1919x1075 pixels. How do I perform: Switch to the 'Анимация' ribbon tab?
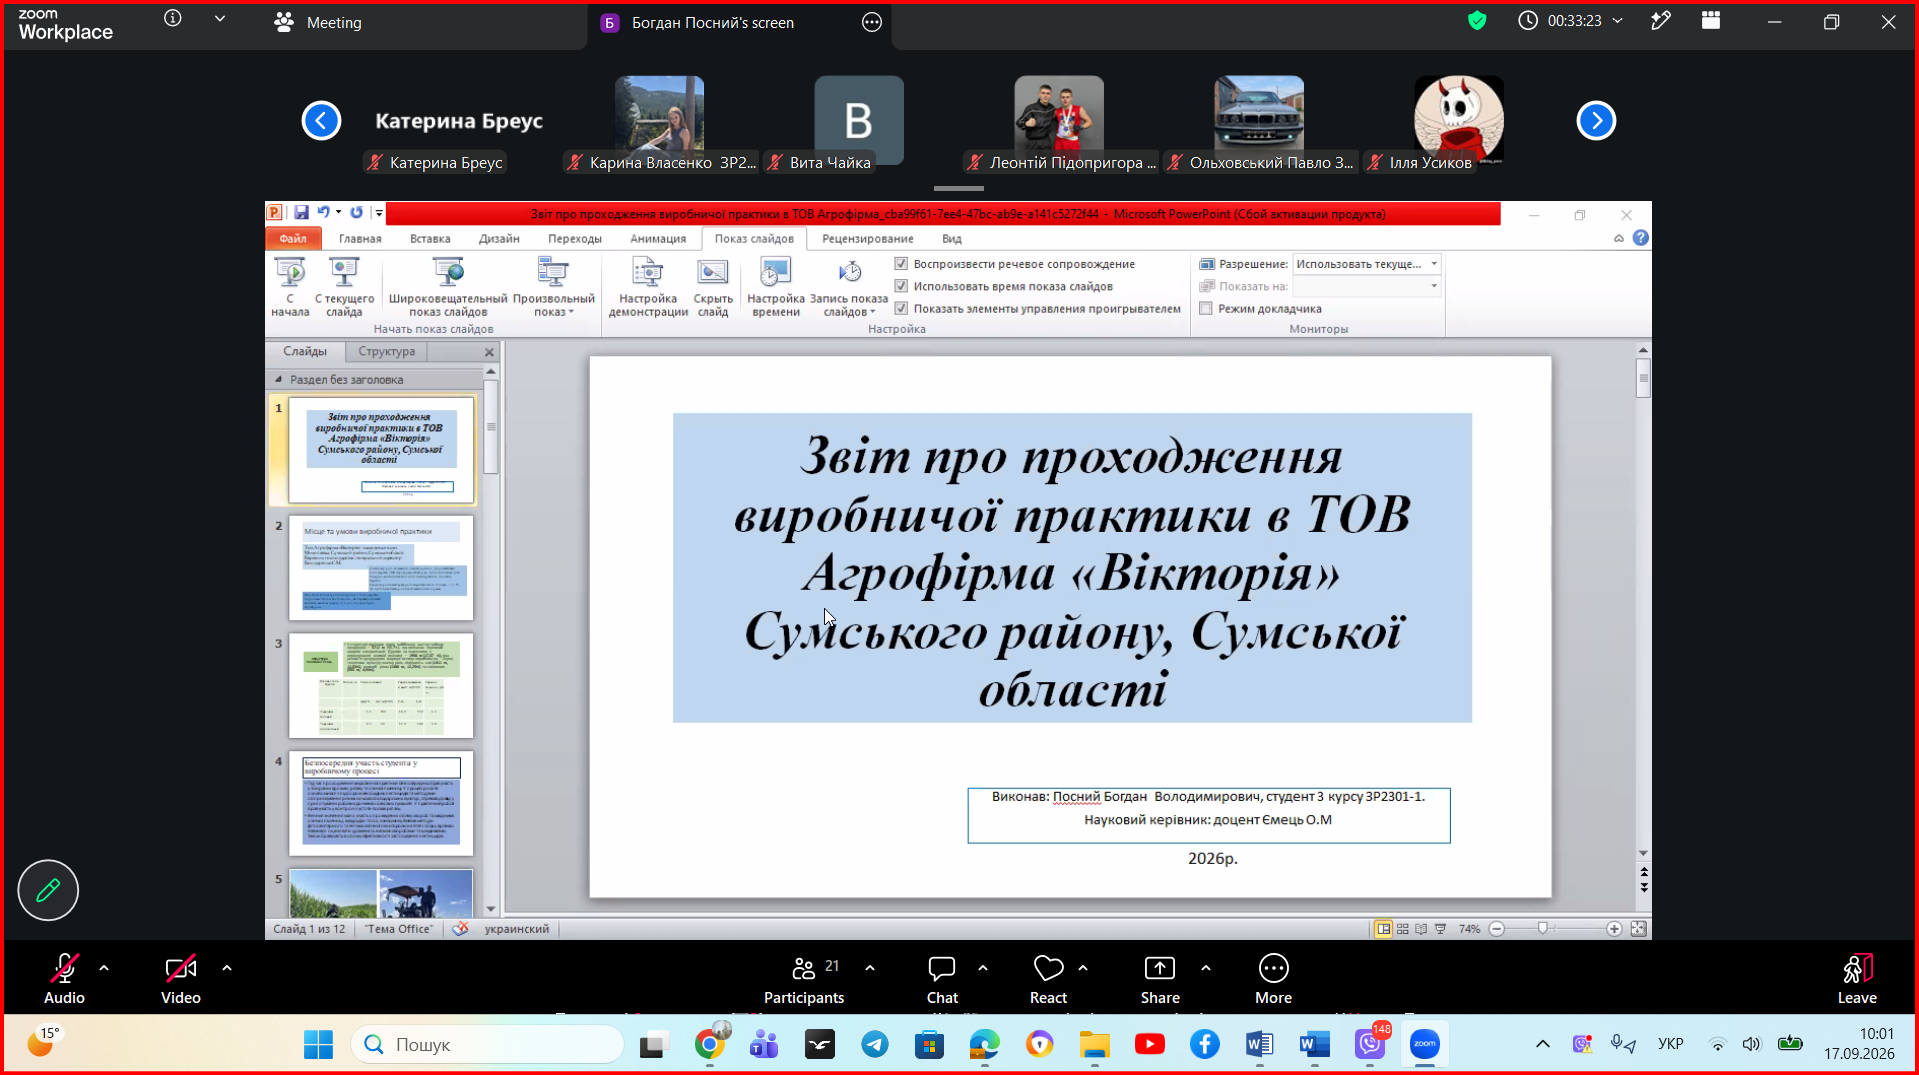point(658,239)
